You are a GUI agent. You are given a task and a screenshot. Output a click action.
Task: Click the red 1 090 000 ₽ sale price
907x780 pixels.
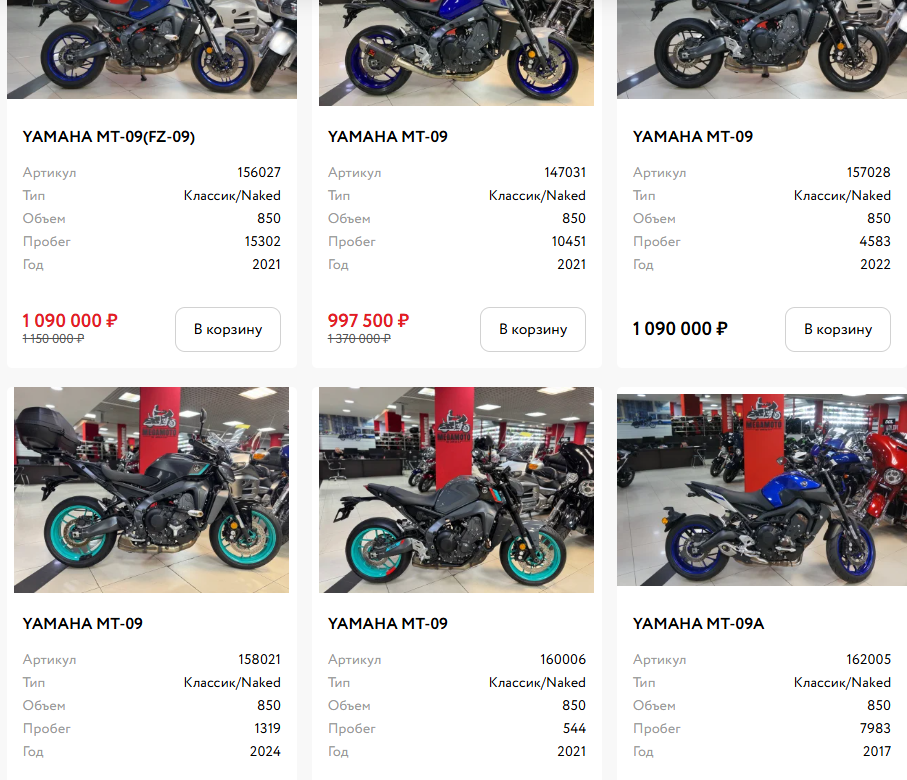pyautogui.click(x=70, y=321)
